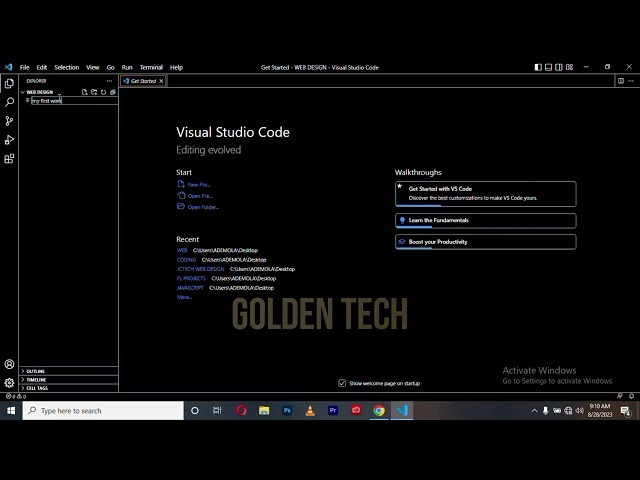Open the Selection menu
640x480 pixels.
(67, 67)
